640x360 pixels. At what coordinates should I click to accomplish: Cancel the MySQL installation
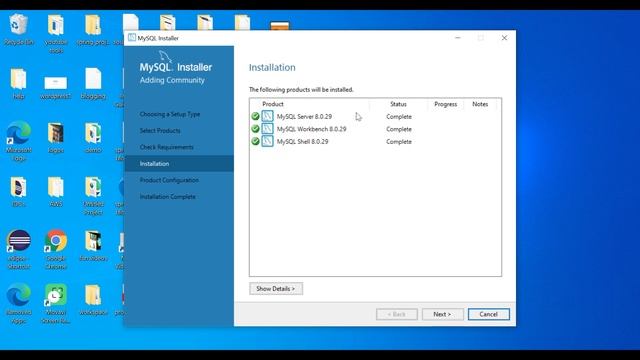(x=489, y=314)
